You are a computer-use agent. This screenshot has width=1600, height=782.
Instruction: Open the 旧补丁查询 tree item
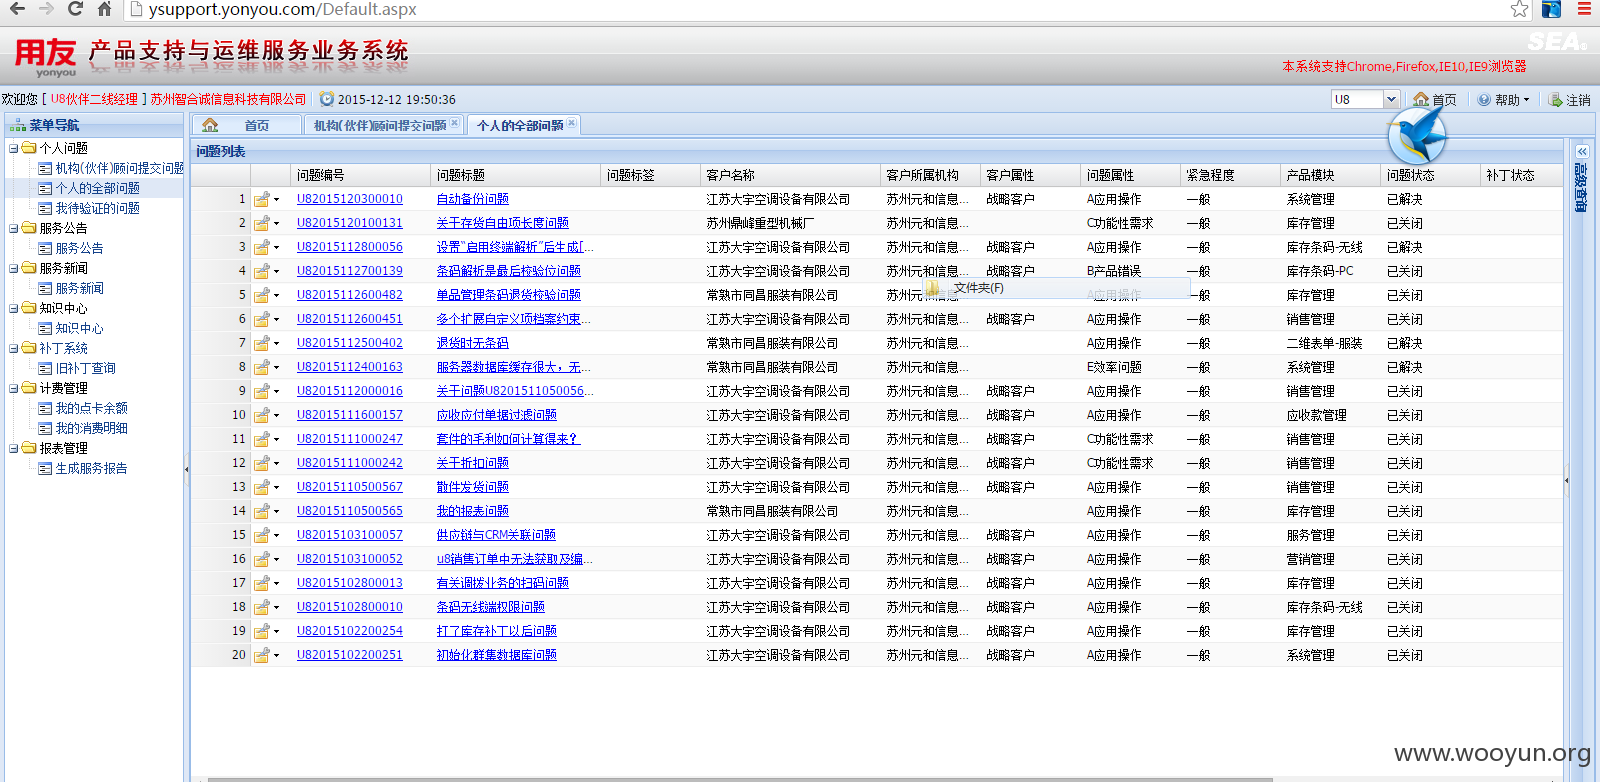(x=85, y=368)
